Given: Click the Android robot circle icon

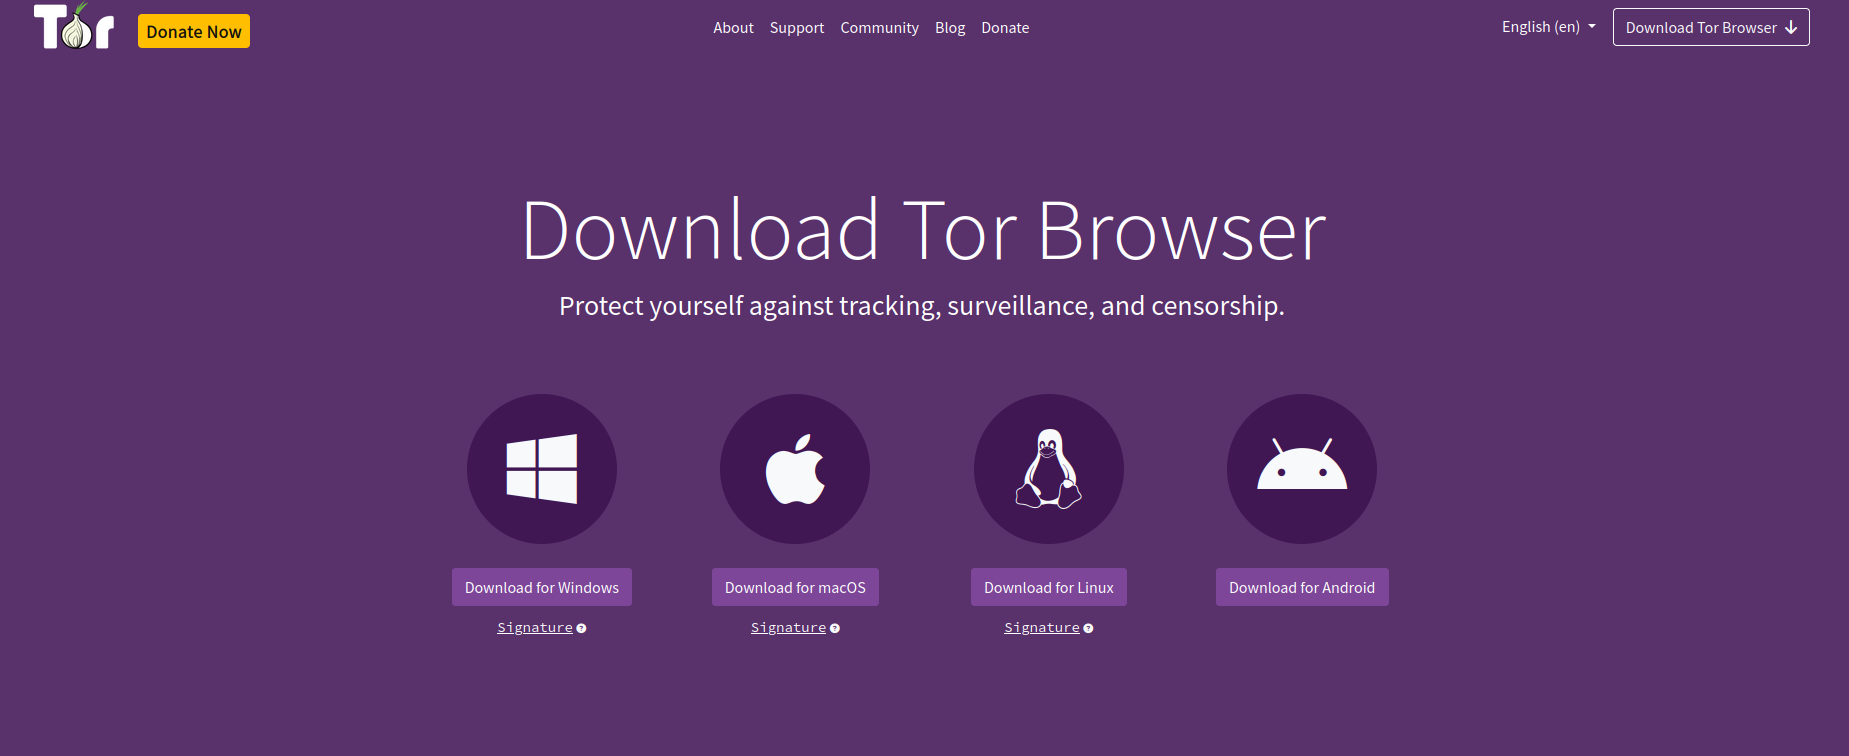Looking at the screenshot, I should tap(1302, 469).
